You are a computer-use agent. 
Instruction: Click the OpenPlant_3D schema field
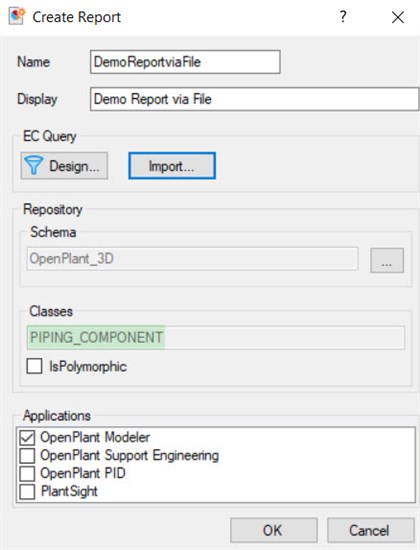[x=192, y=259]
